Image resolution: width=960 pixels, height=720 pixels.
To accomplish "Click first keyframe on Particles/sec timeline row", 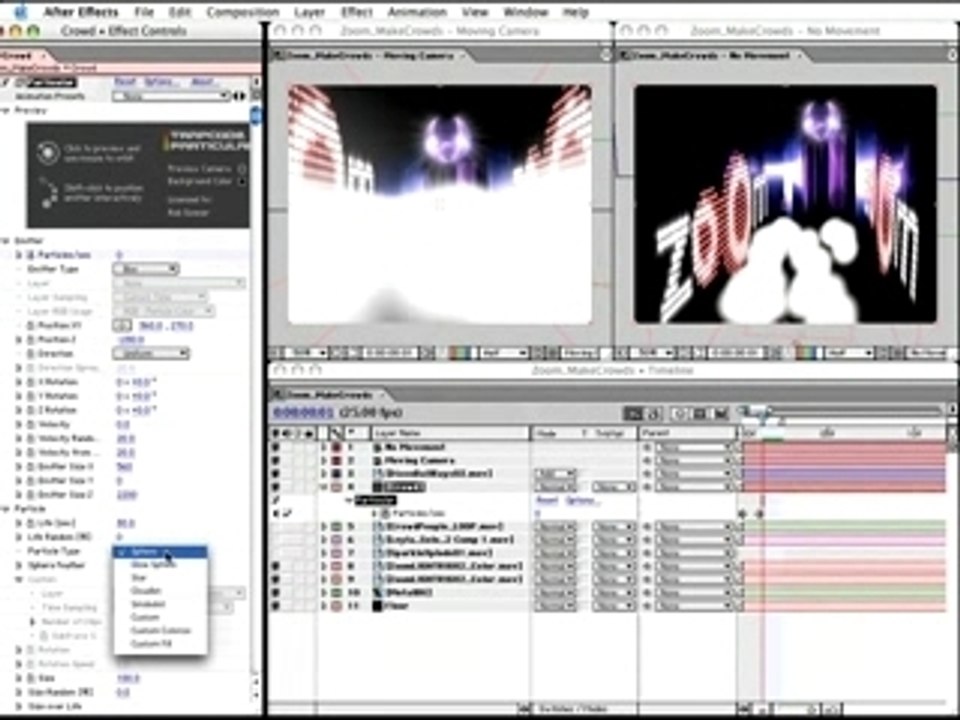I will [743, 514].
